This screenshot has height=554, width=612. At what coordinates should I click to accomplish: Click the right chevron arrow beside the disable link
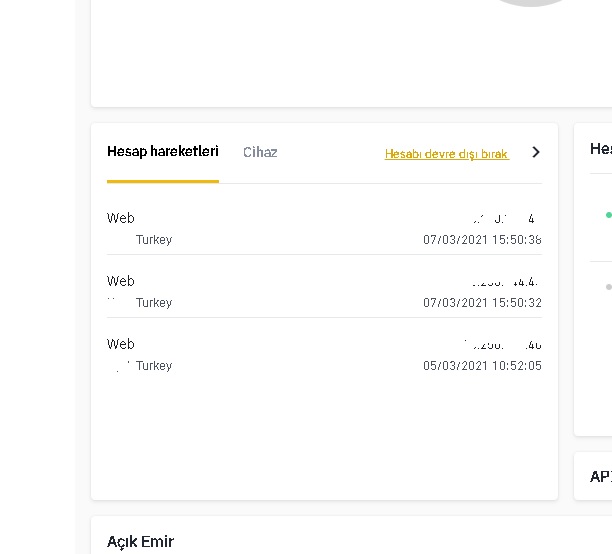point(536,153)
